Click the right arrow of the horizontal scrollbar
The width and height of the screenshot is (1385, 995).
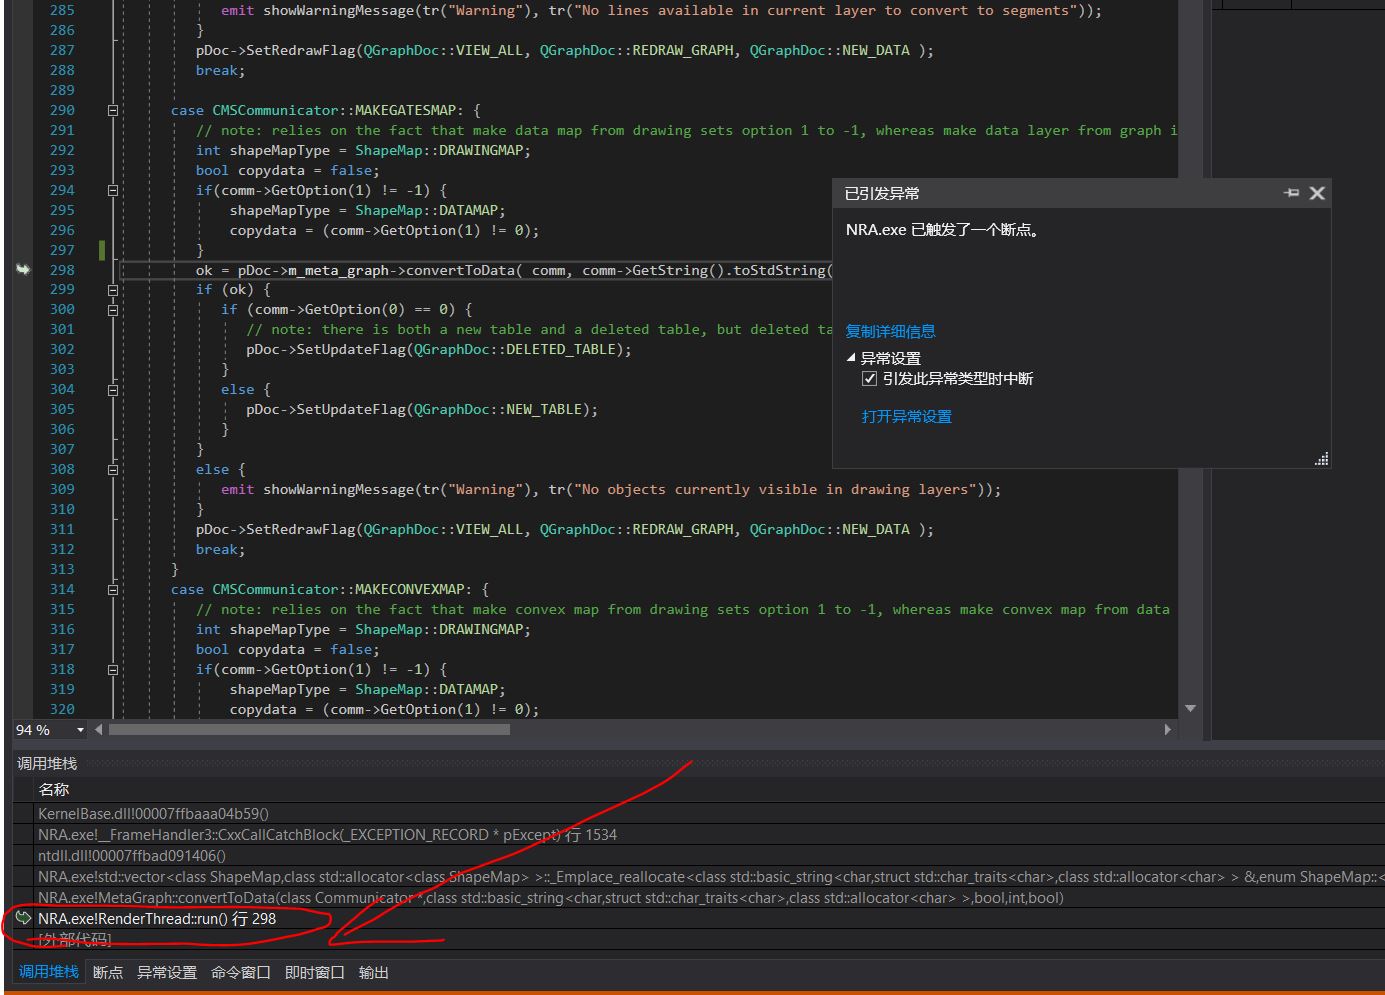1168,730
